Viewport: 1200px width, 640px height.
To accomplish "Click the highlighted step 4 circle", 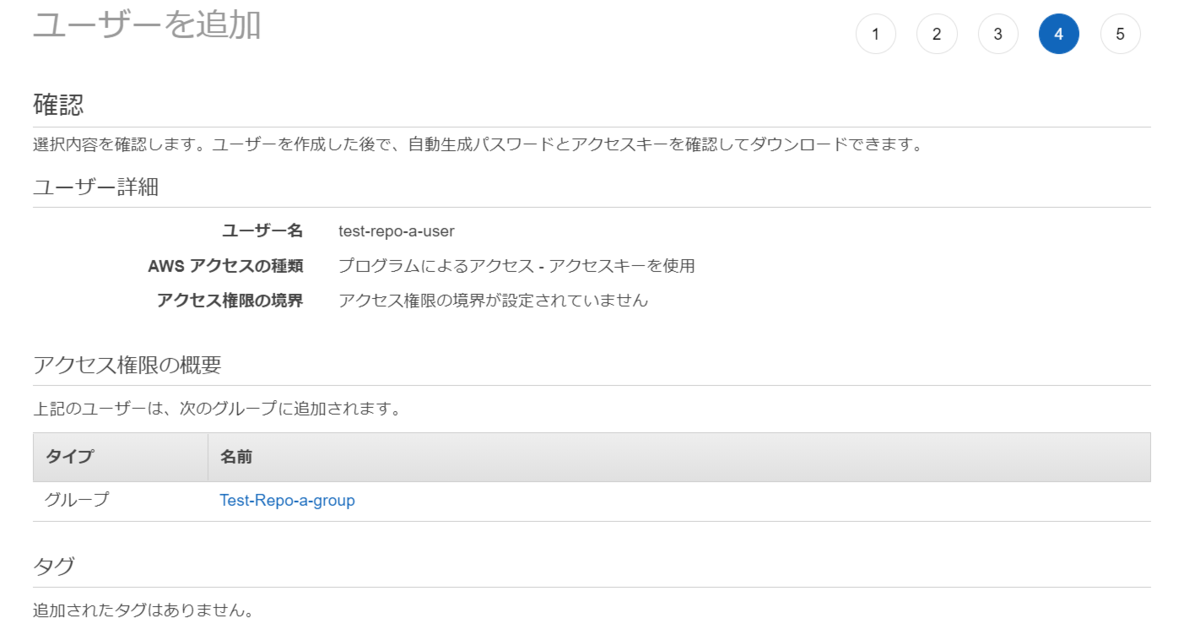I will tap(1059, 33).
